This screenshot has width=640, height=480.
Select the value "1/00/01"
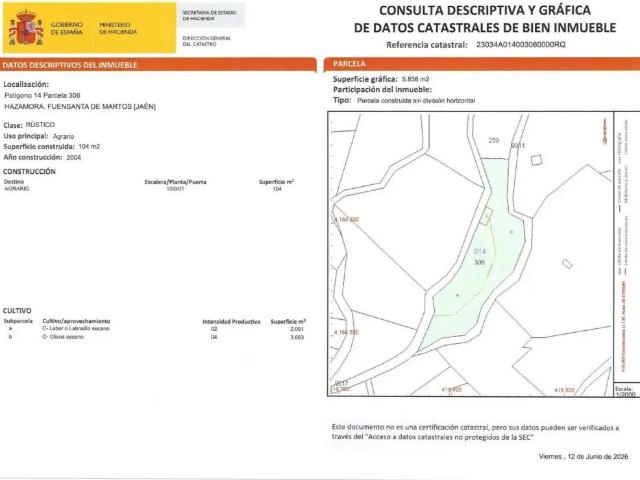[176, 189]
